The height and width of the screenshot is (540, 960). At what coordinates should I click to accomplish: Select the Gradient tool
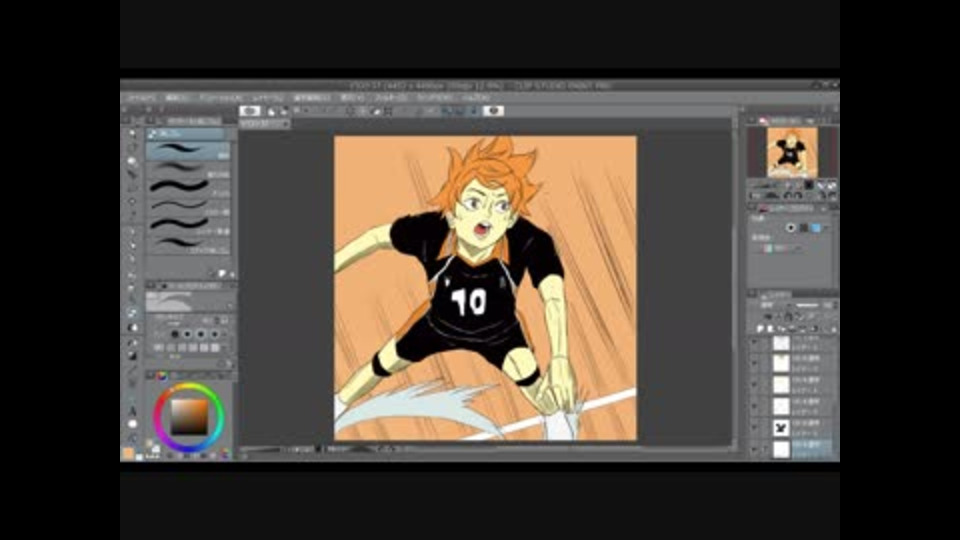click(x=132, y=355)
